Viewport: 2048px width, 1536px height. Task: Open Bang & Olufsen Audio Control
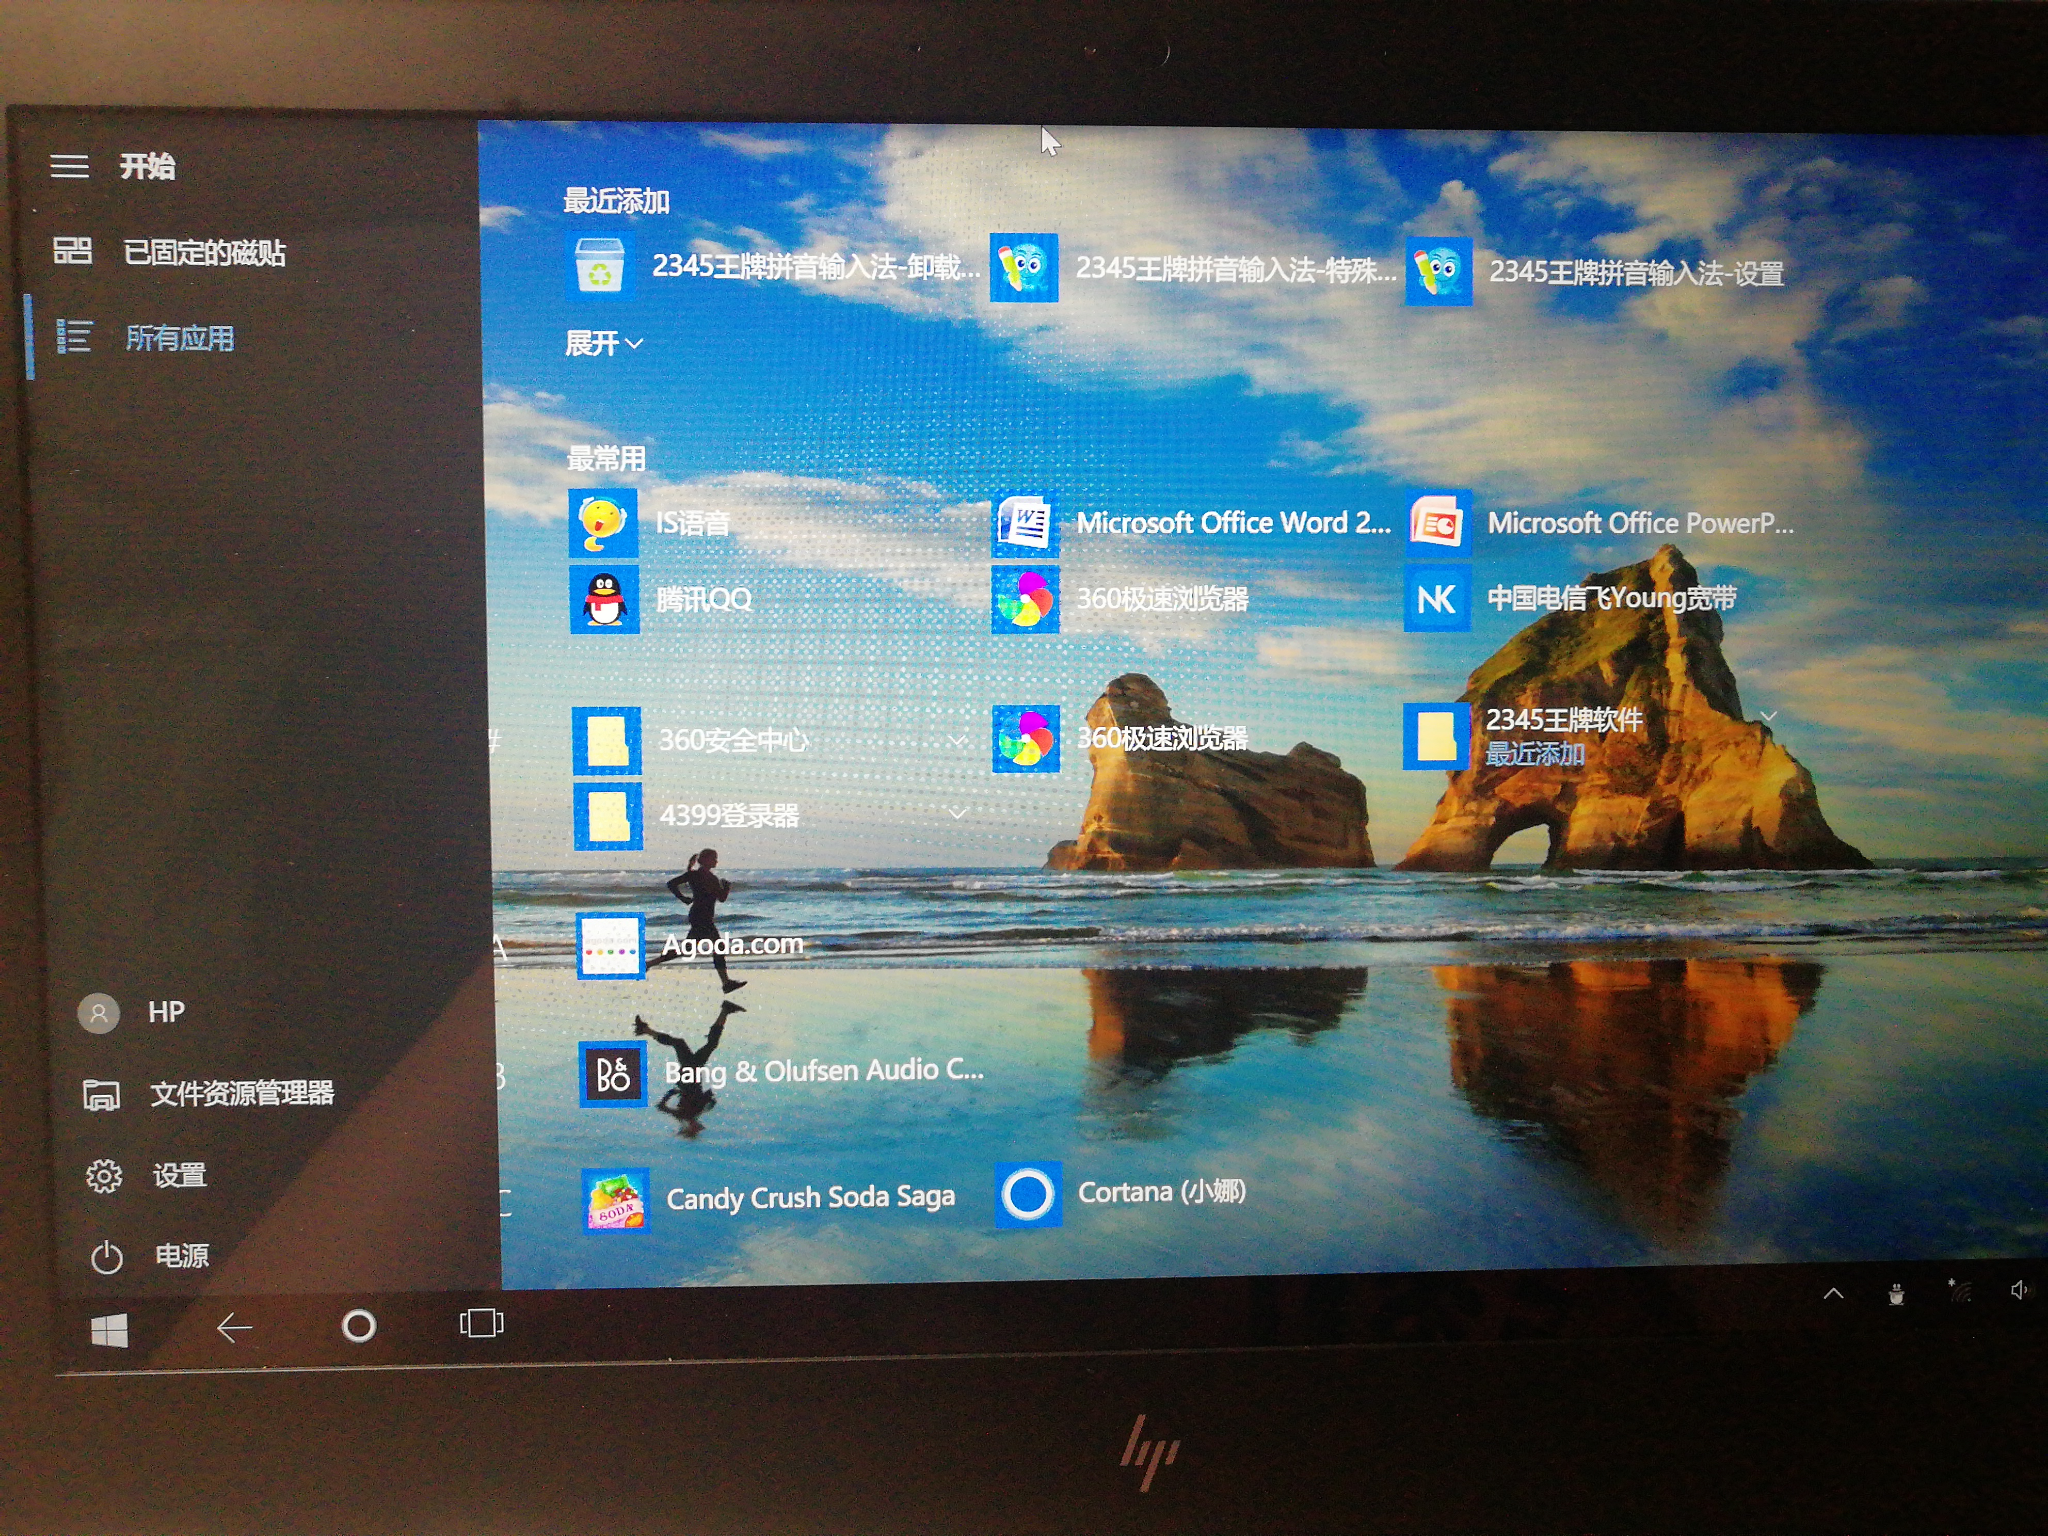[x=782, y=1073]
